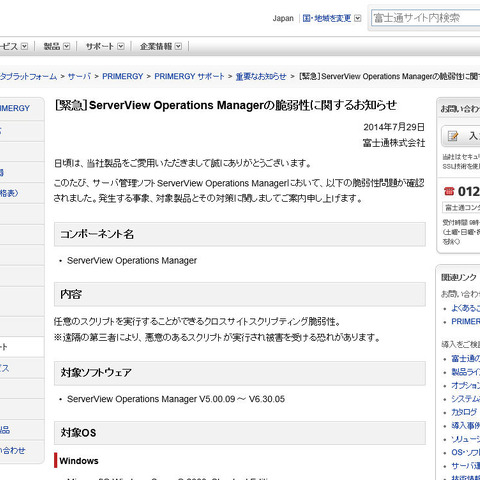Open the country/region change link
Image resolution: width=480 pixels, height=480 pixels.
click(327, 18)
